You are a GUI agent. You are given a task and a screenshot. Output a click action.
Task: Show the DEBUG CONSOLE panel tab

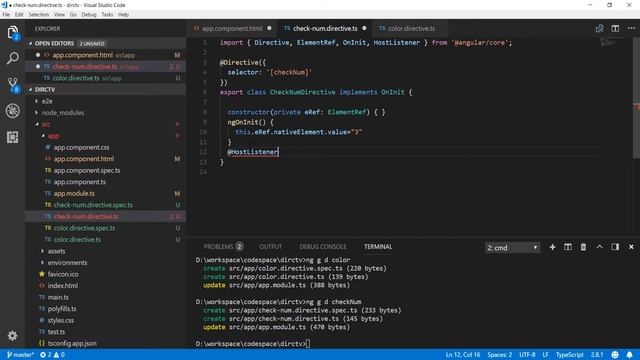[323, 247]
